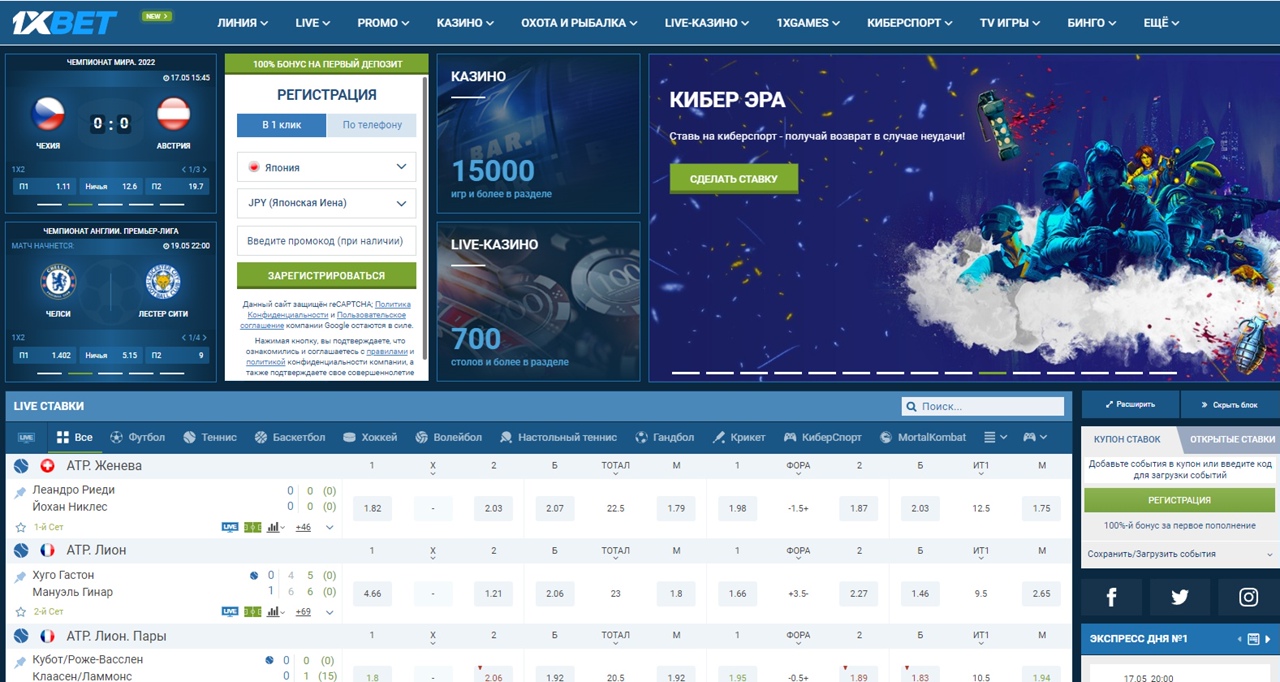This screenshot has width=1280, height=682.
Task: Expand more markets +69 for Гастон match
Action: click(303, 612)
